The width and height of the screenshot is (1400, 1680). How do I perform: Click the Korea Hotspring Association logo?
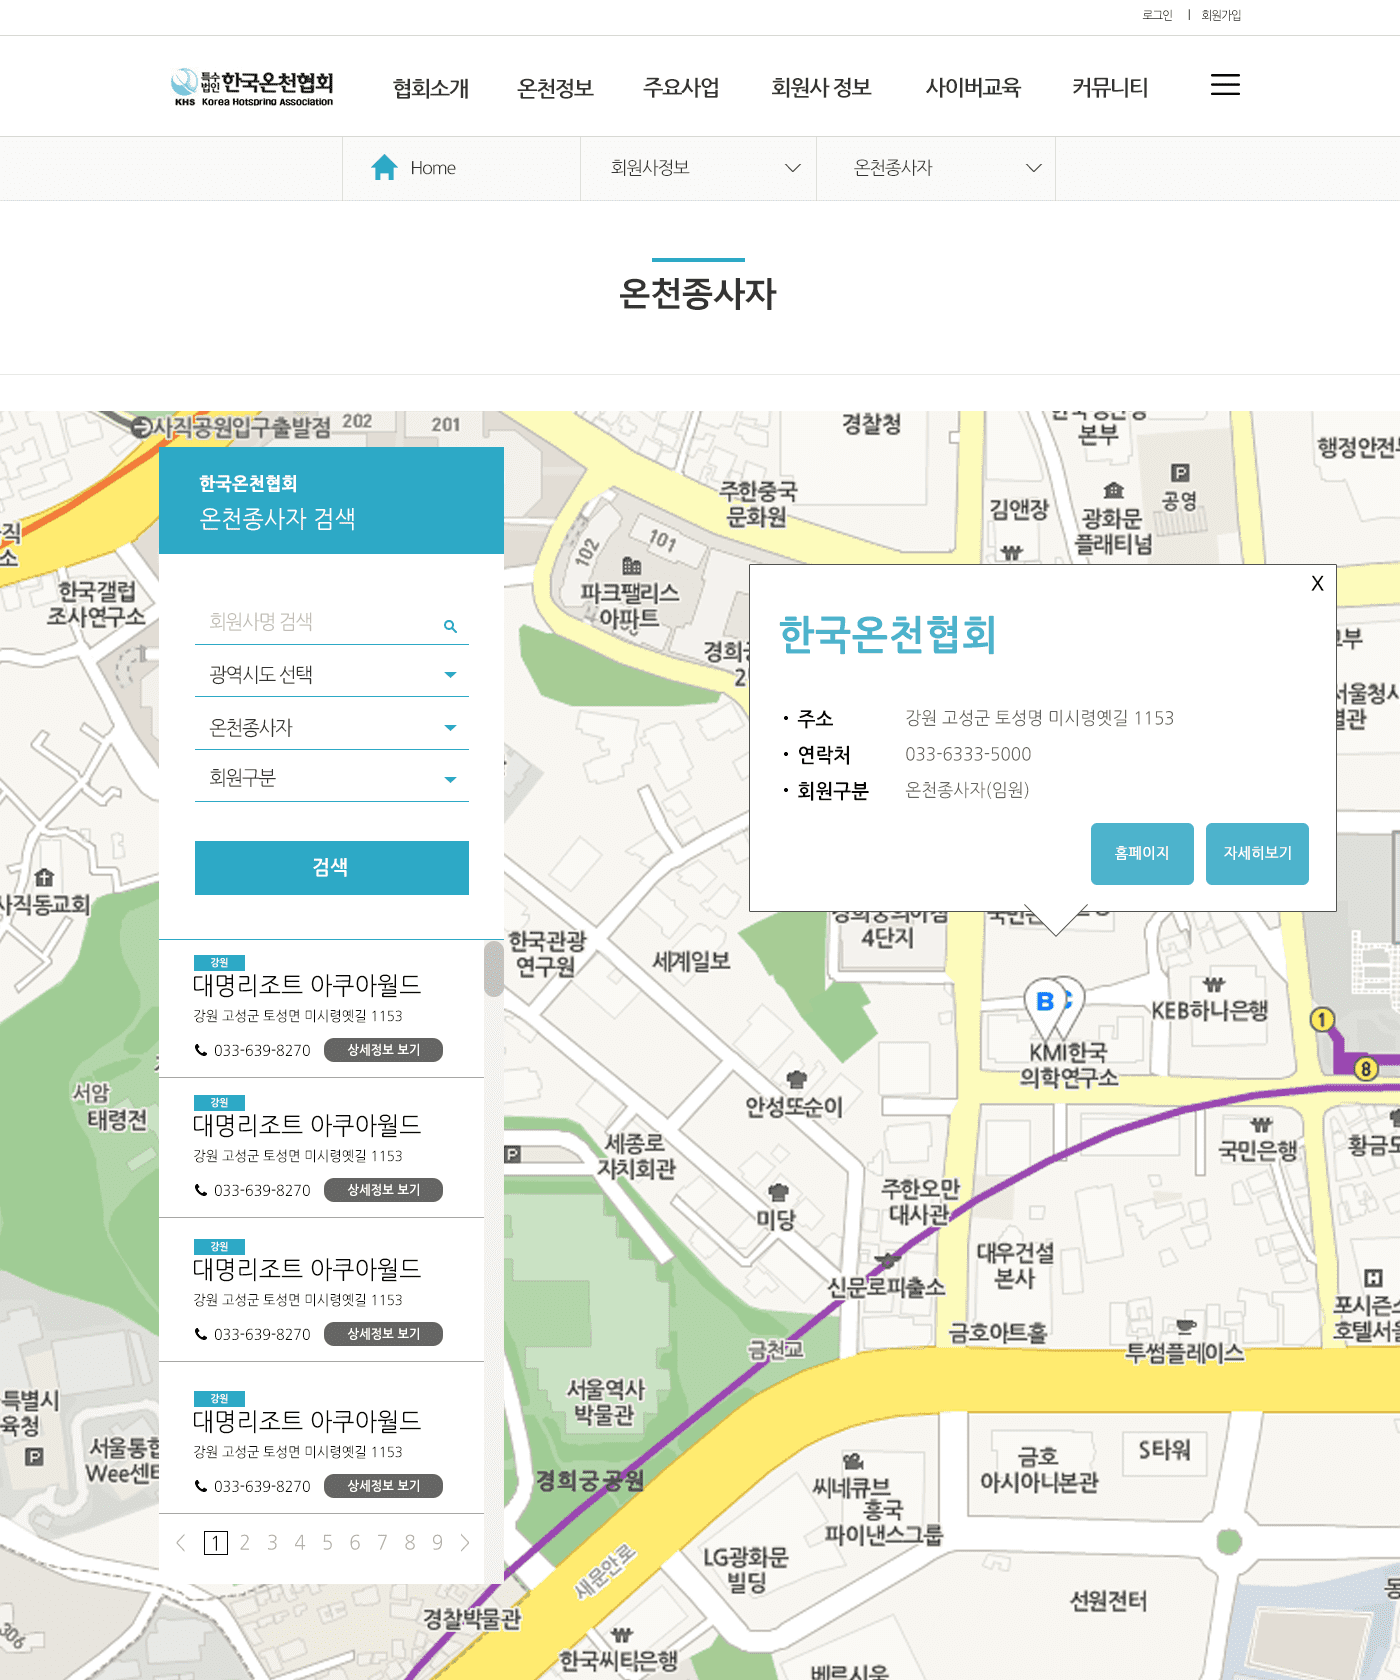pyautogui.click(x=253, y=87)
